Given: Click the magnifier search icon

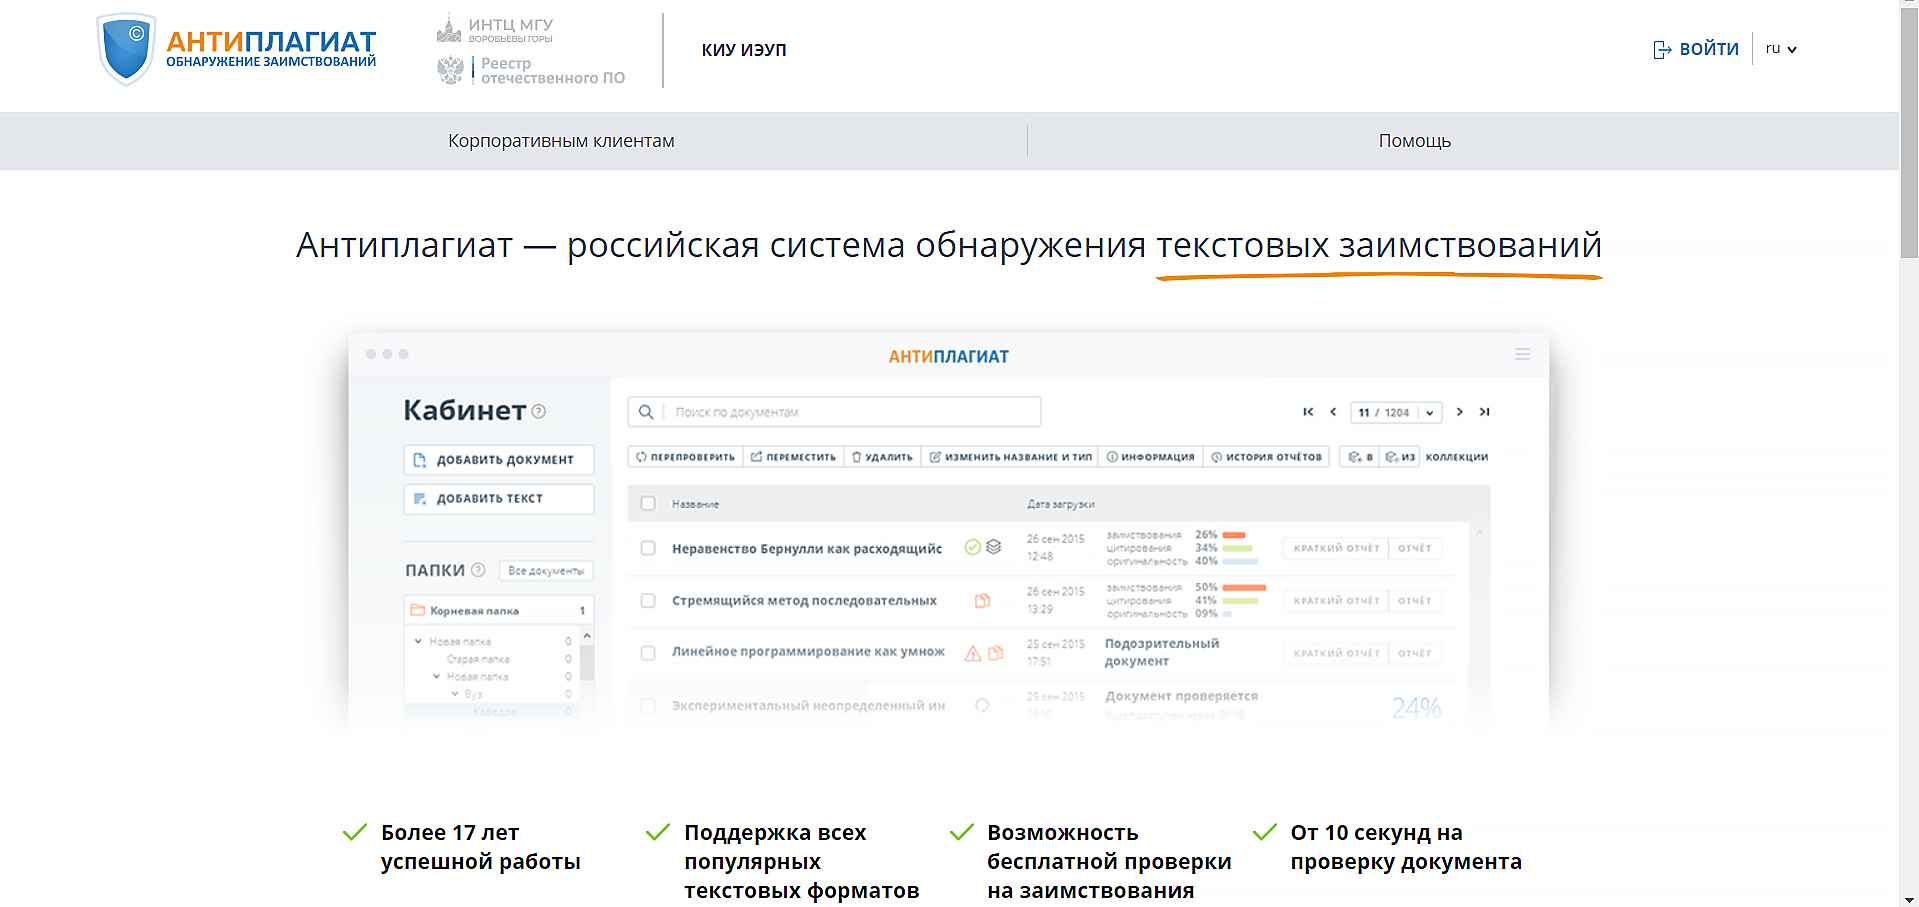Looking at the screenshot, I should pyautogui.click(x=646, y=412).
